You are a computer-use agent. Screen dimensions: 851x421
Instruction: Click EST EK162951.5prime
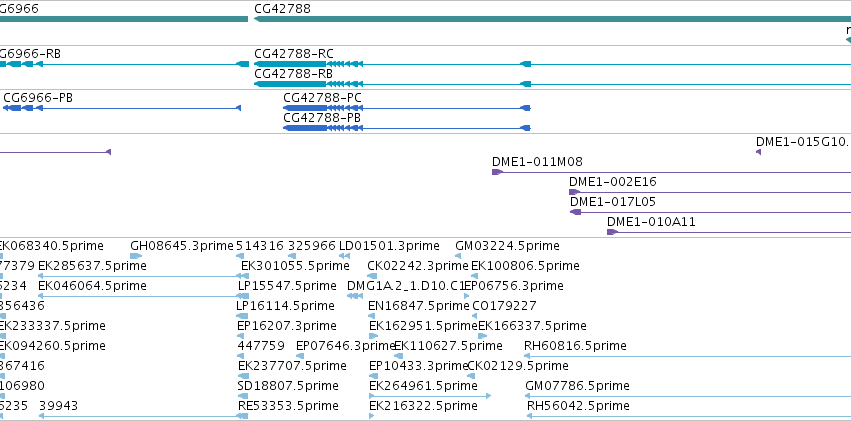click(423, 326)
